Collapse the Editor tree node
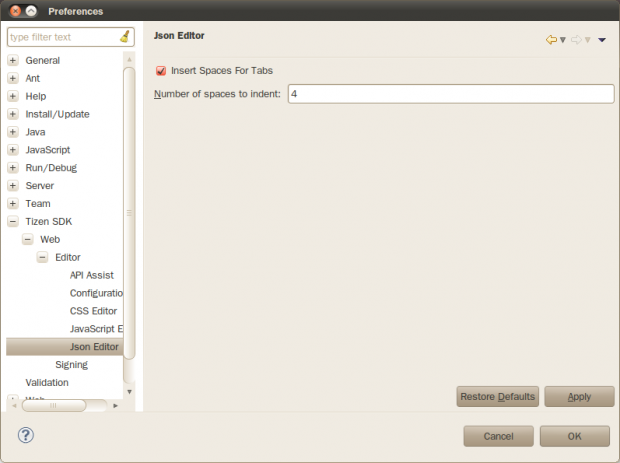 [43, 258]
